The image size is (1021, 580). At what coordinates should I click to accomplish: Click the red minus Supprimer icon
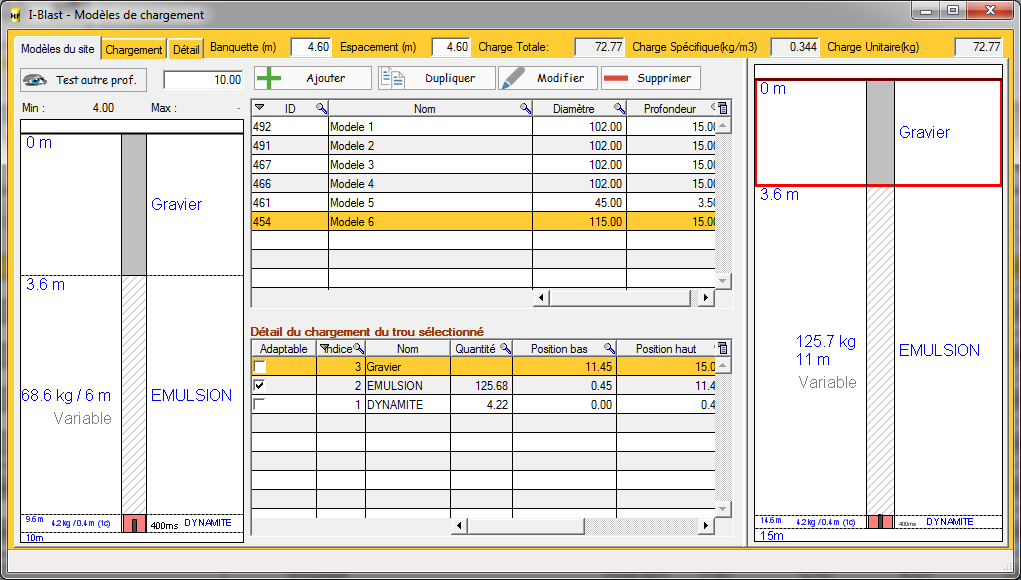coord(616,78)
